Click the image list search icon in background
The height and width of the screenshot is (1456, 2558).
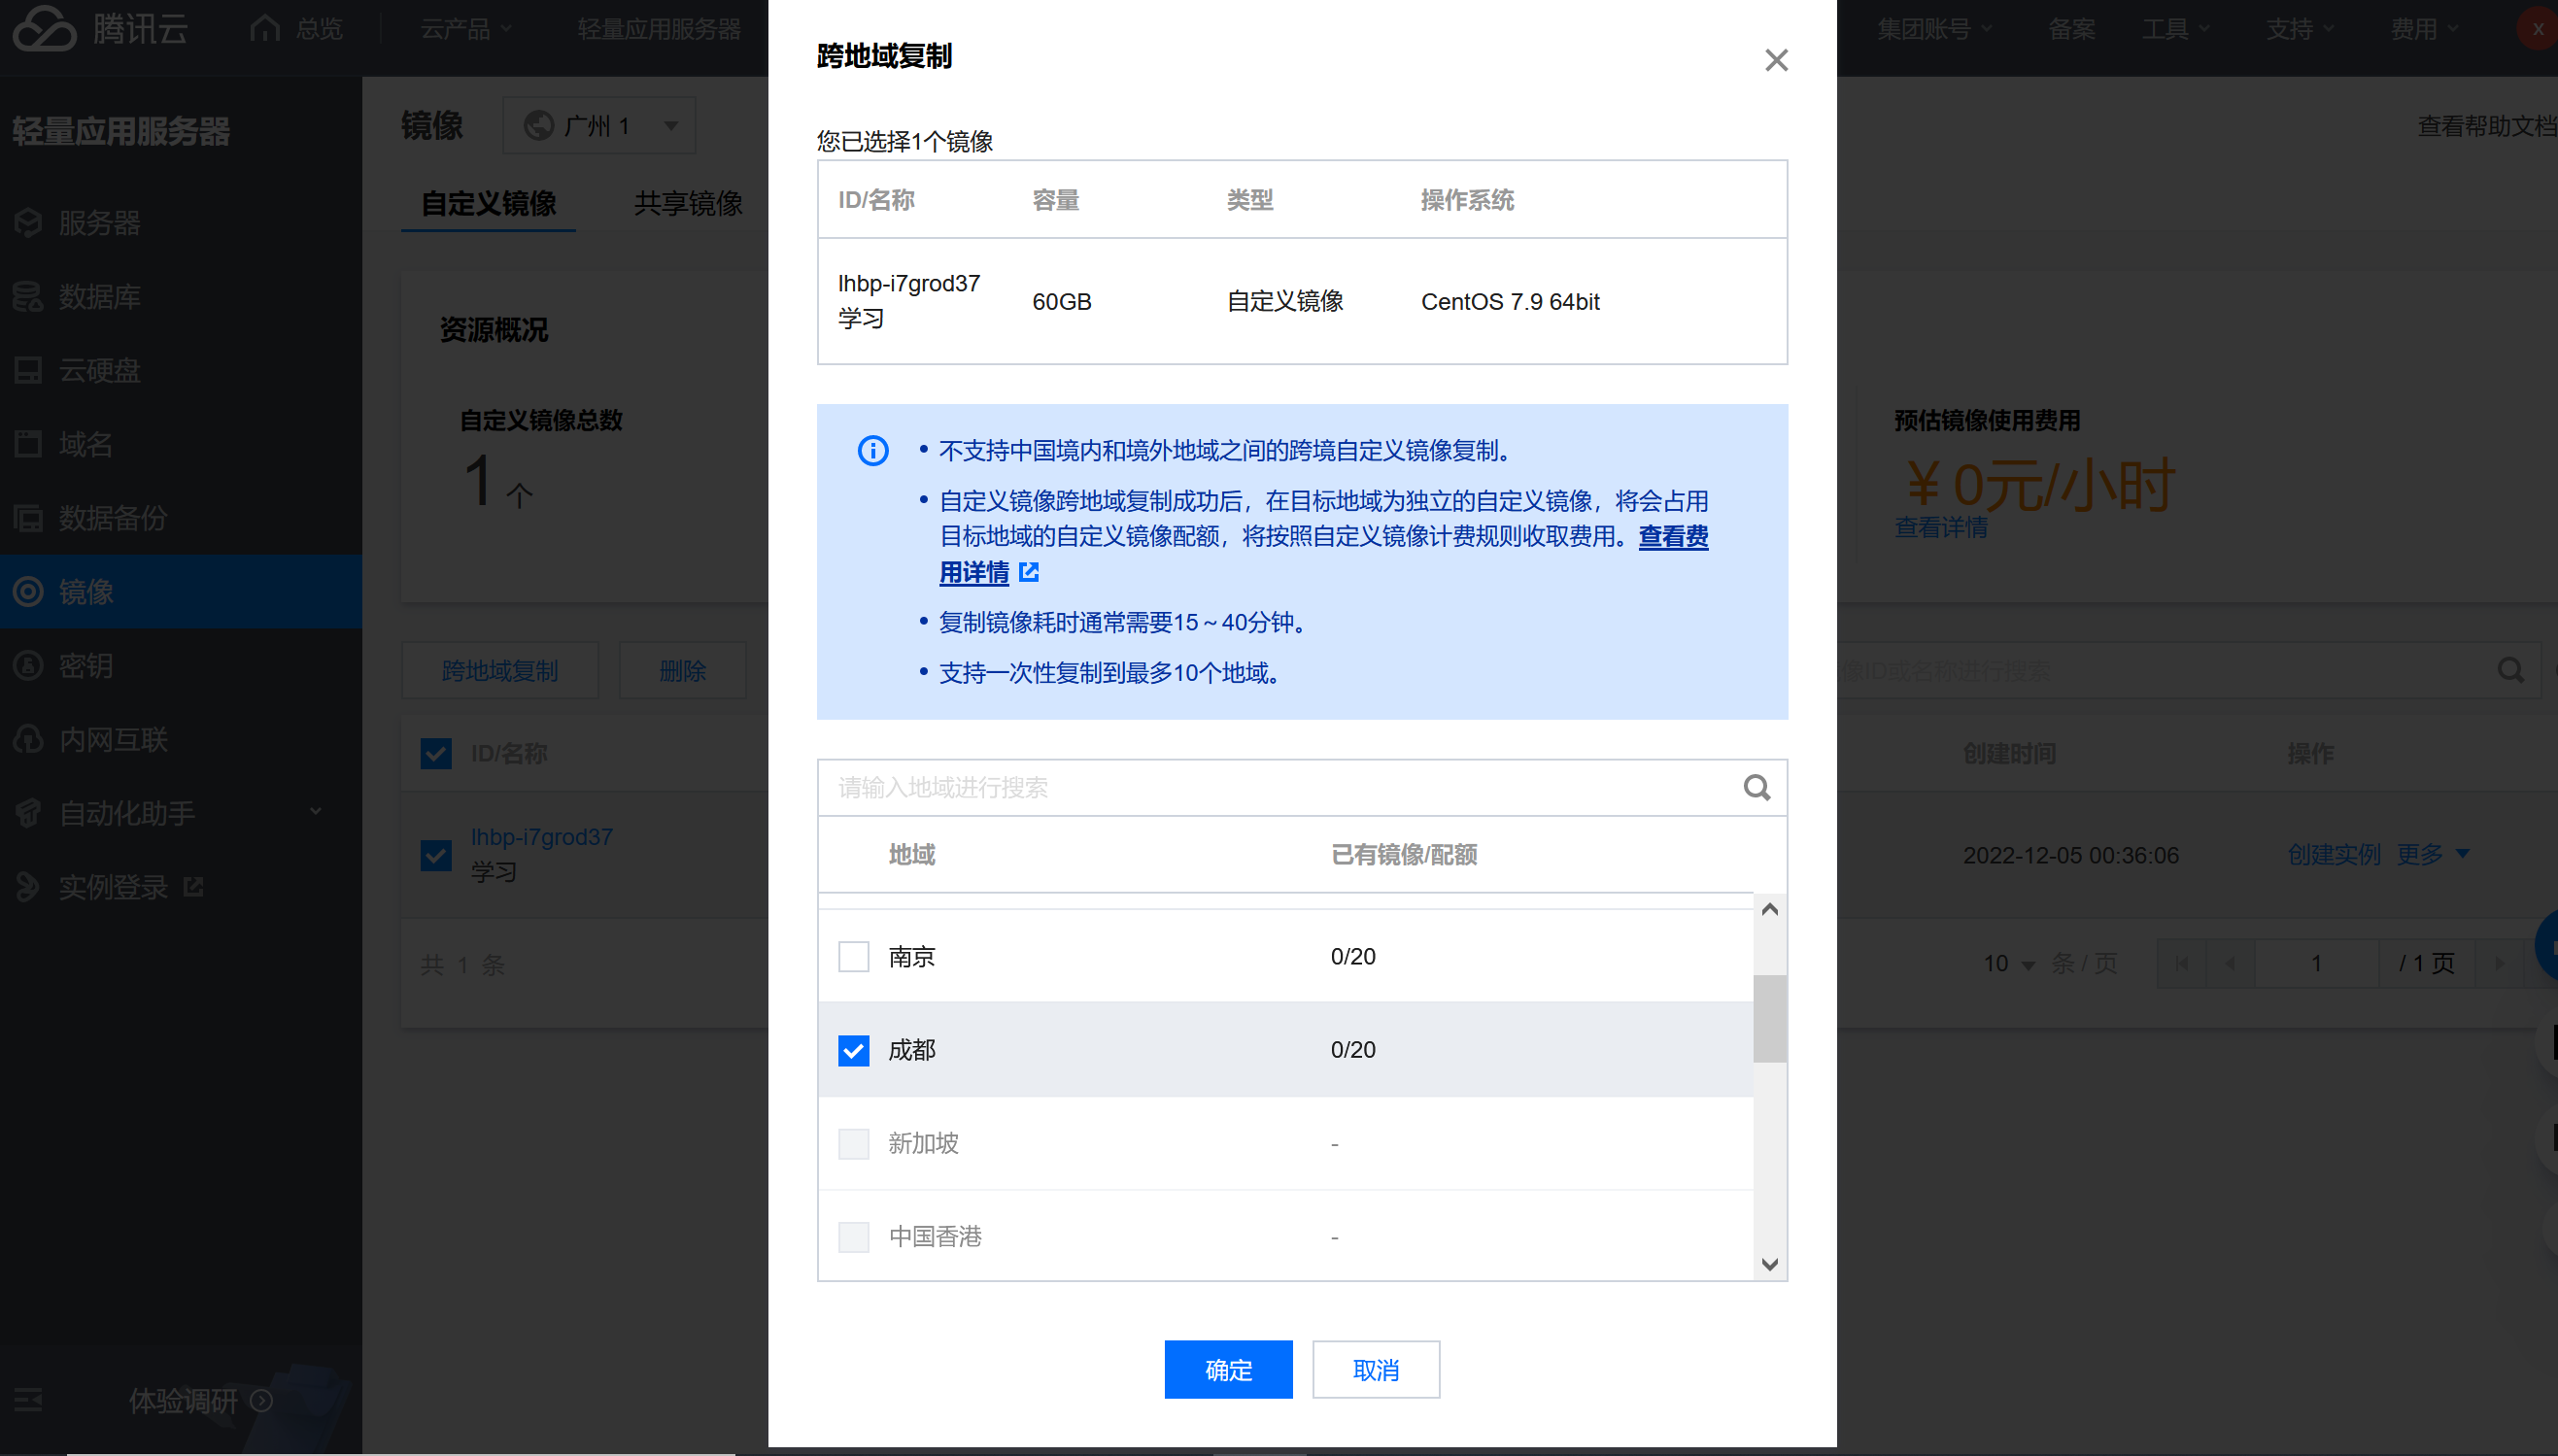[2511, 670]
